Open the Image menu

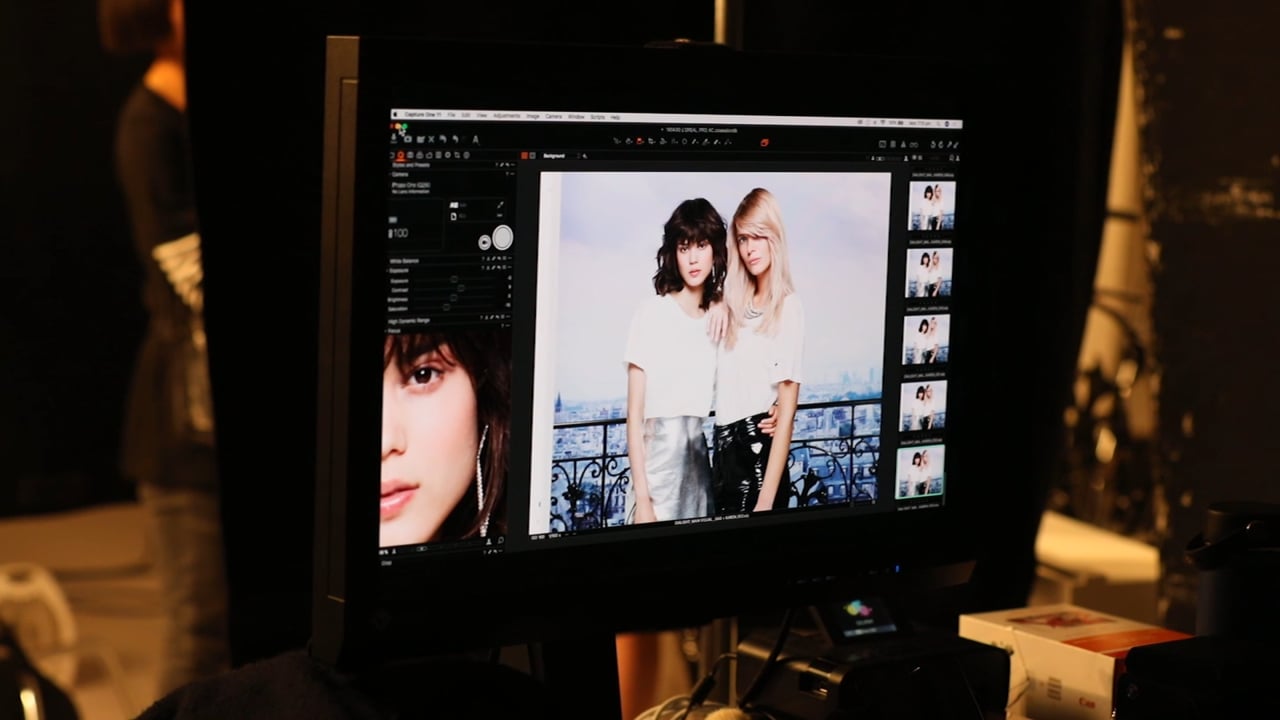(533, 116)
